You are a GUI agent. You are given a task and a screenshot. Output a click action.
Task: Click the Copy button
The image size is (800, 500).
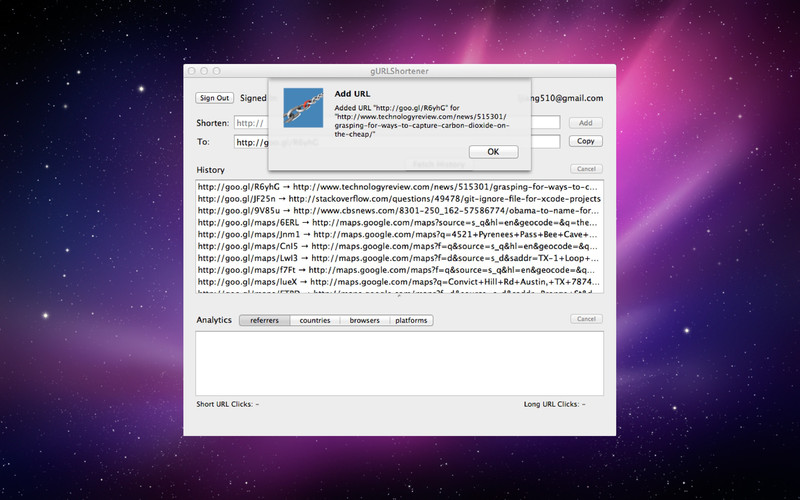pyautogui.click(x=586, y=141)
